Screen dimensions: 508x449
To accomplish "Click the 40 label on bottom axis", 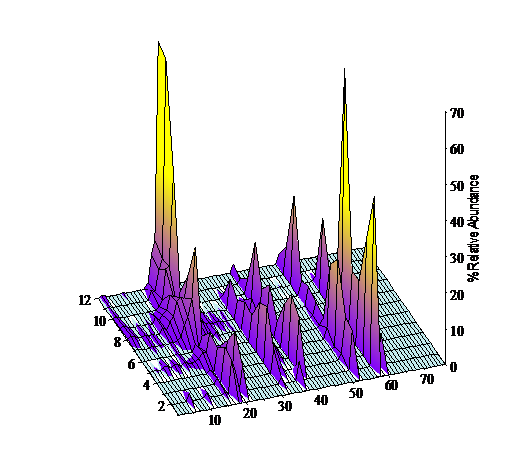I will coord(321,400).
